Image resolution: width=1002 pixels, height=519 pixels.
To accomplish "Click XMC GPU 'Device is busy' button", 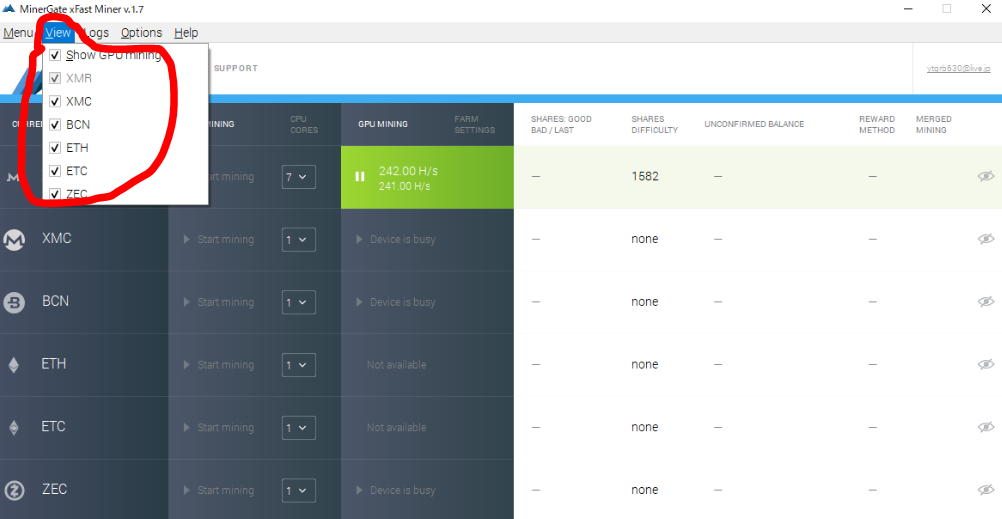I will [396, 240].
